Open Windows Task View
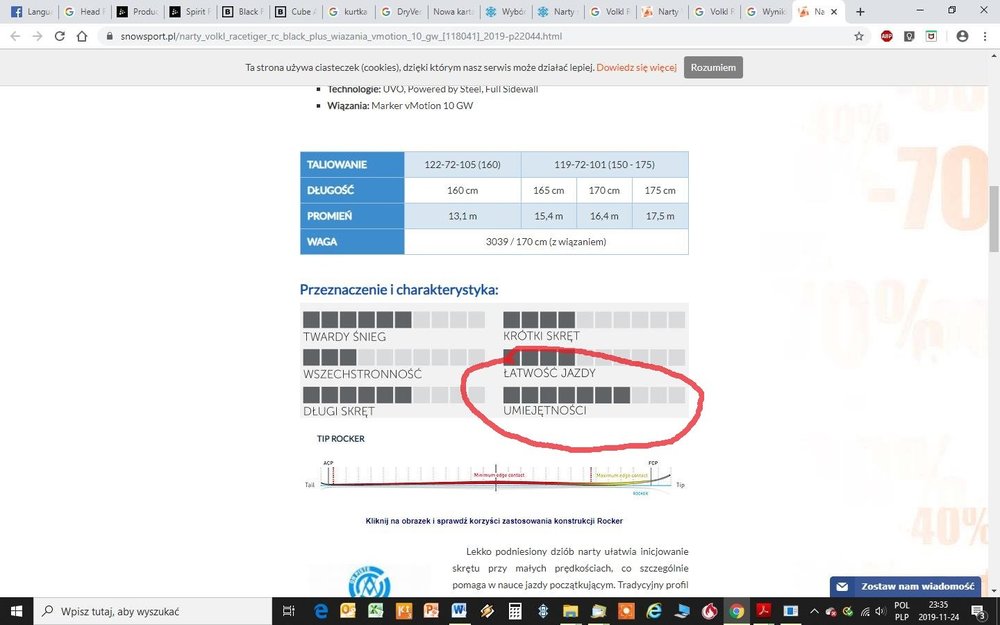The height and width of the screenshot is (625, 1000). click(x=288, y=611)
